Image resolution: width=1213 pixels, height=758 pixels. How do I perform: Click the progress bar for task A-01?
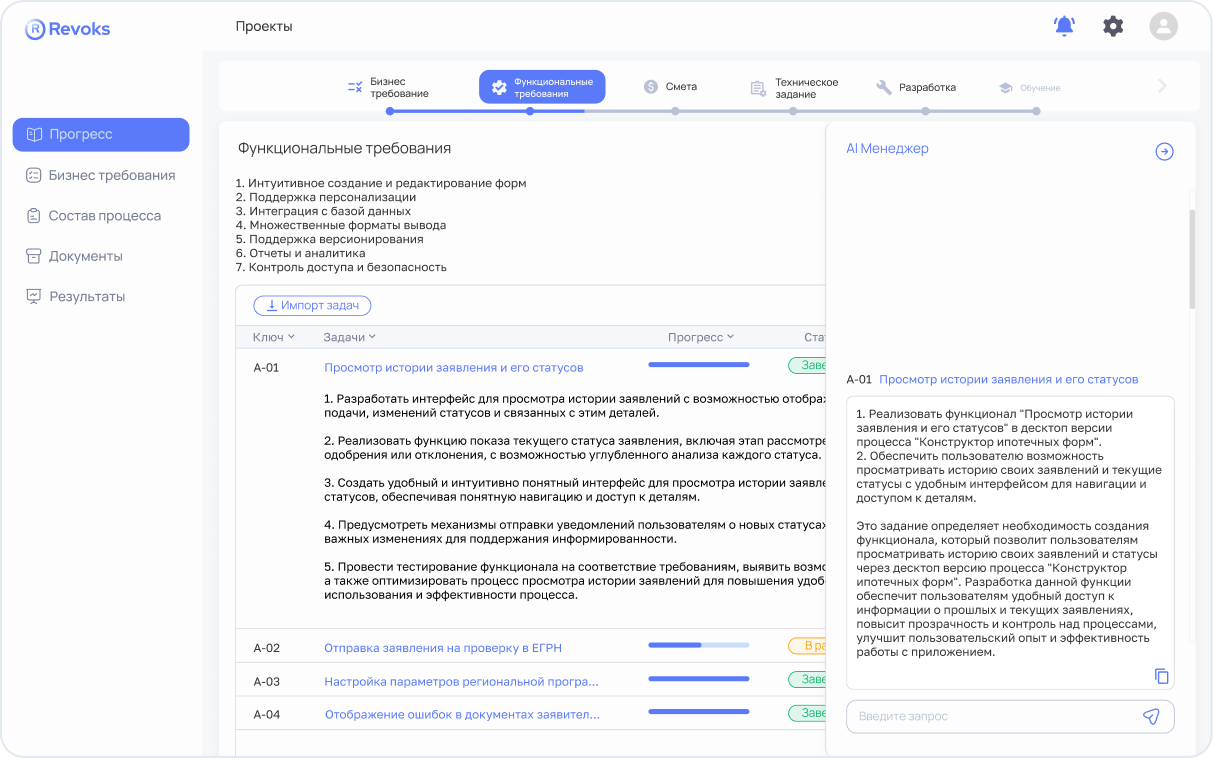tap(699, 365)
